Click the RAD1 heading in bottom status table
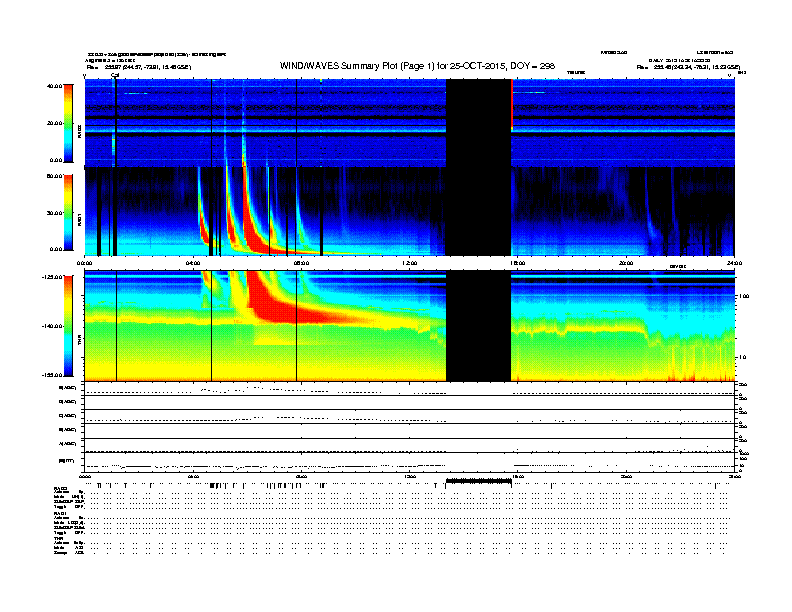792x612 pixels. 61,514
